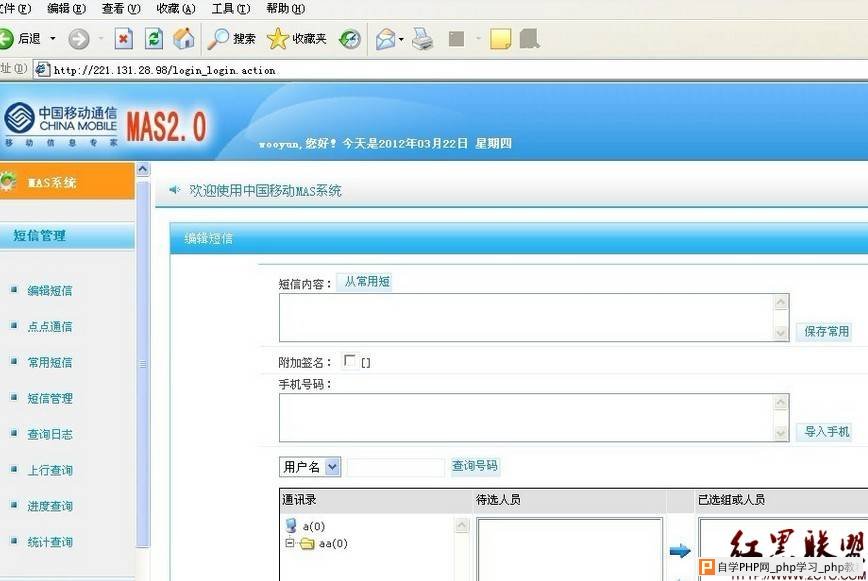This screenshot has width=868, height=581.
Task: Click up arrow of 通讯录 tree scrollbar
Action: [x=462, y=525]
